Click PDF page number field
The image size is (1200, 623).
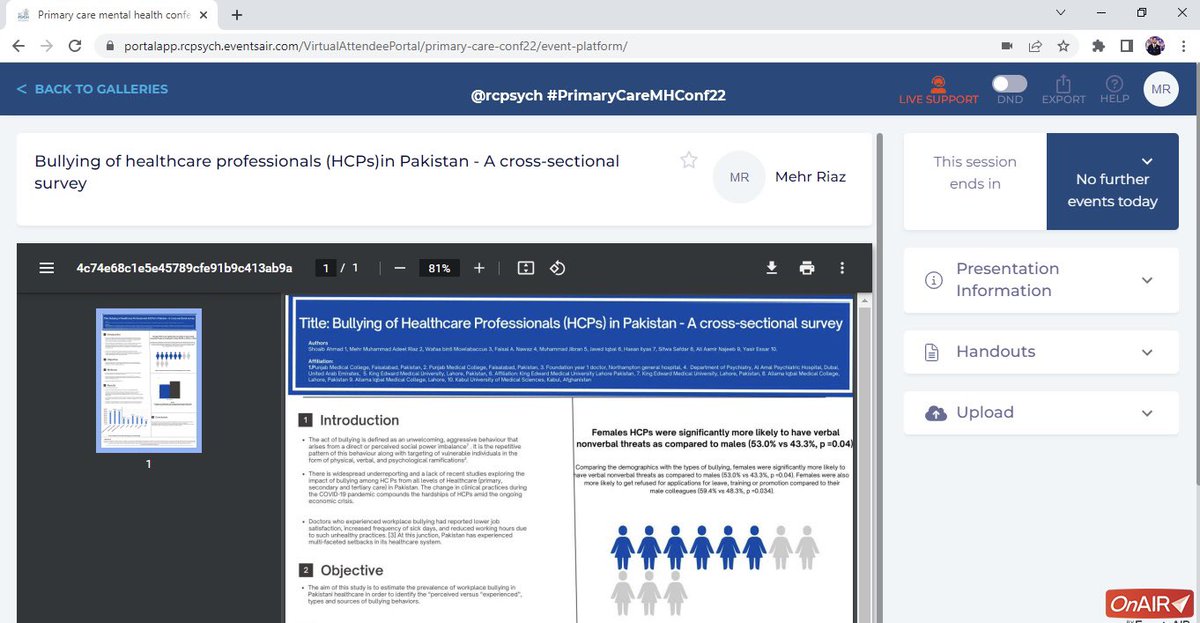(x=325, y=268)
